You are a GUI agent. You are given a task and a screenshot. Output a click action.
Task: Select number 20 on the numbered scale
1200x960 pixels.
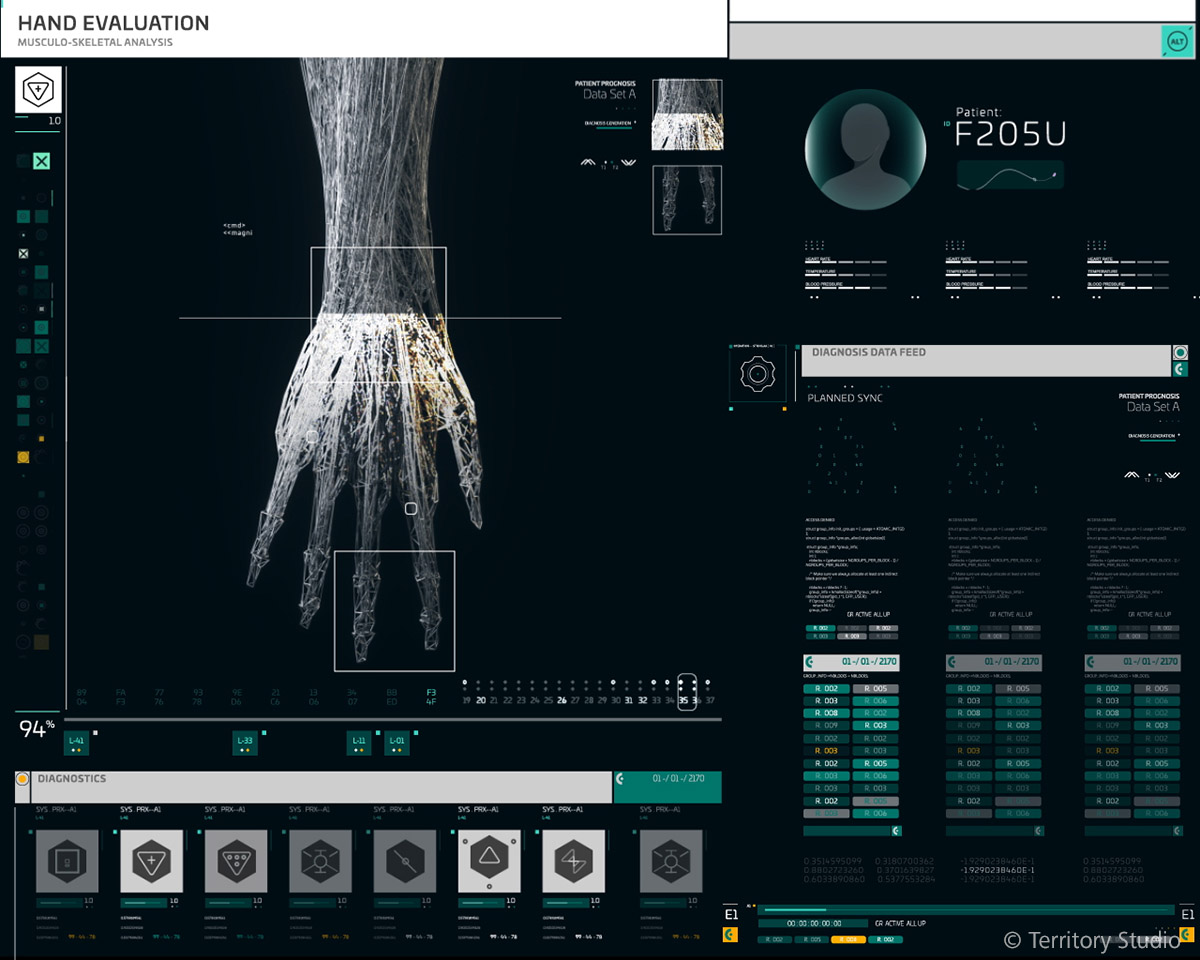point(481,701)
